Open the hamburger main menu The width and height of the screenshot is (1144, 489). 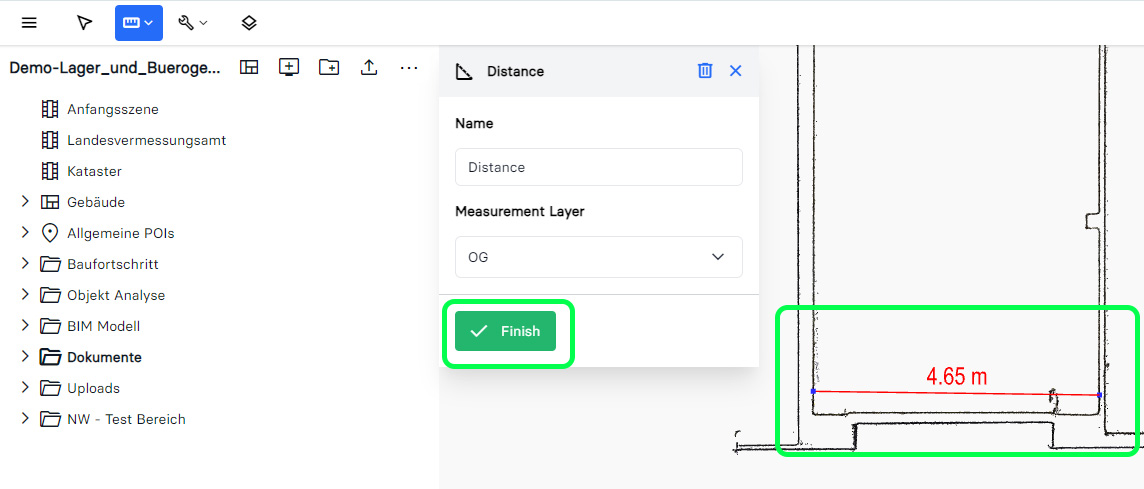[29, 23]
